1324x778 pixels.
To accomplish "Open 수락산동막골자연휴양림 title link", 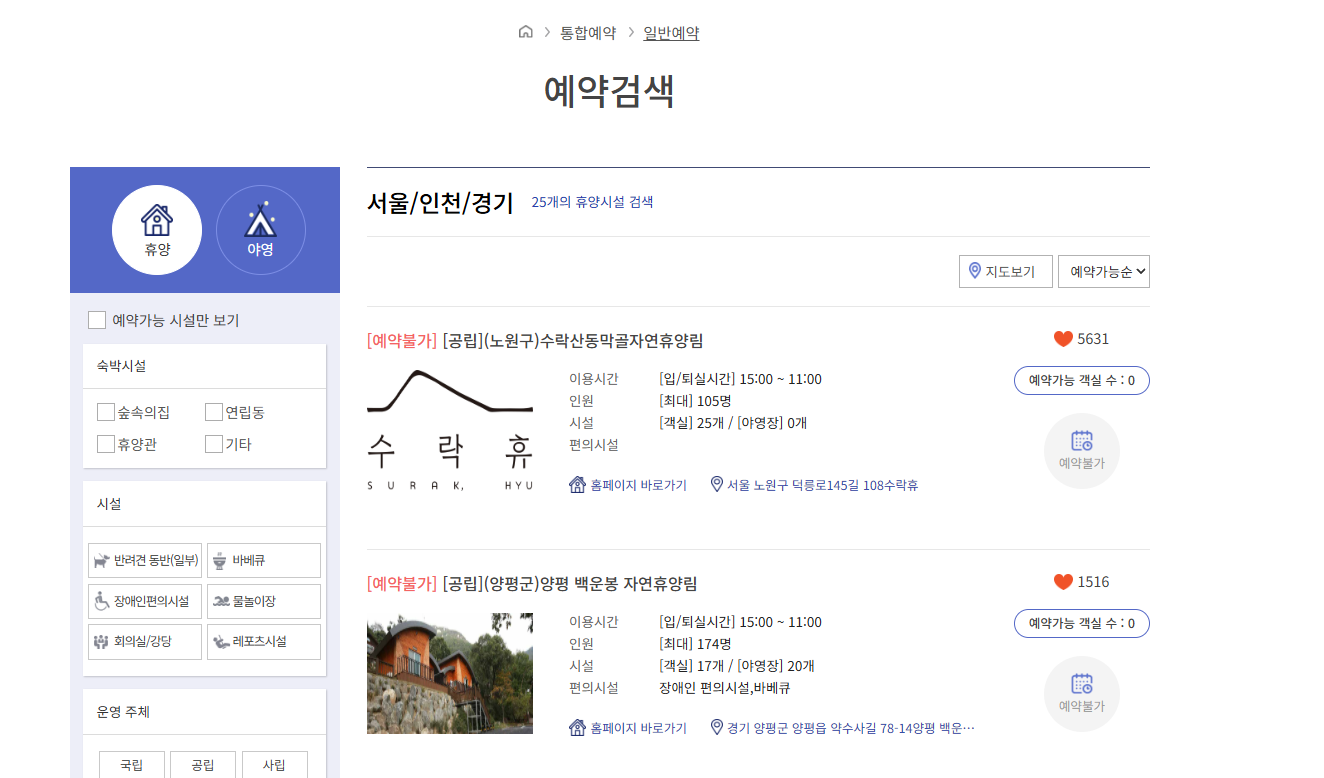I will click(535, 341).
